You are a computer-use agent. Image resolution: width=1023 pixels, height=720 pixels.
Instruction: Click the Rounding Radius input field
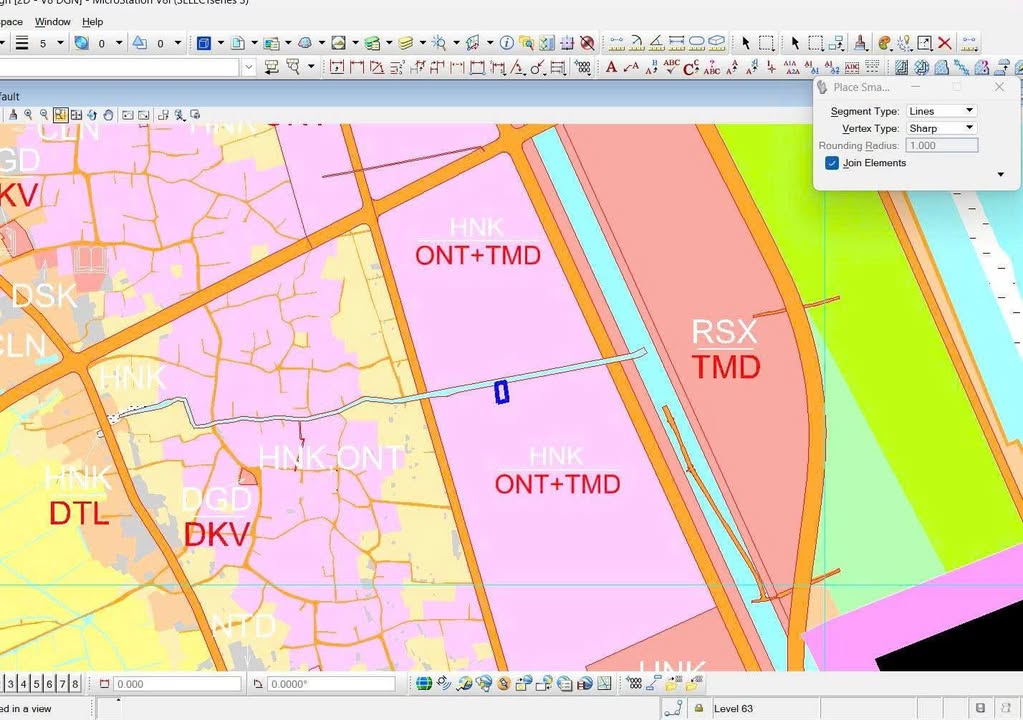point(941,145)
